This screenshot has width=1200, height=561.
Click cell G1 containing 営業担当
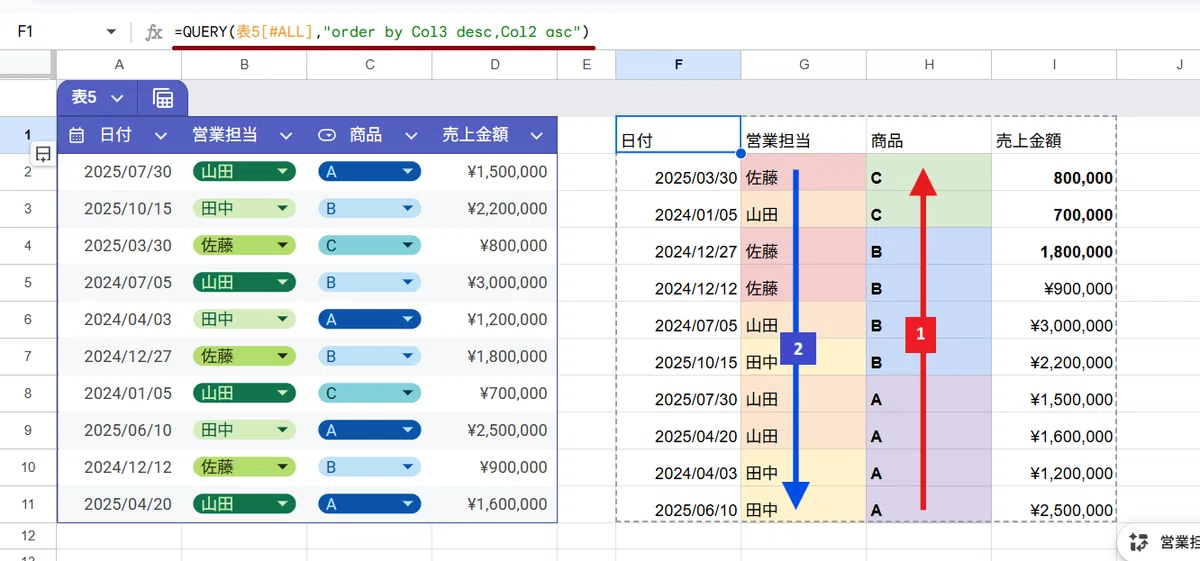coord(803,135)
